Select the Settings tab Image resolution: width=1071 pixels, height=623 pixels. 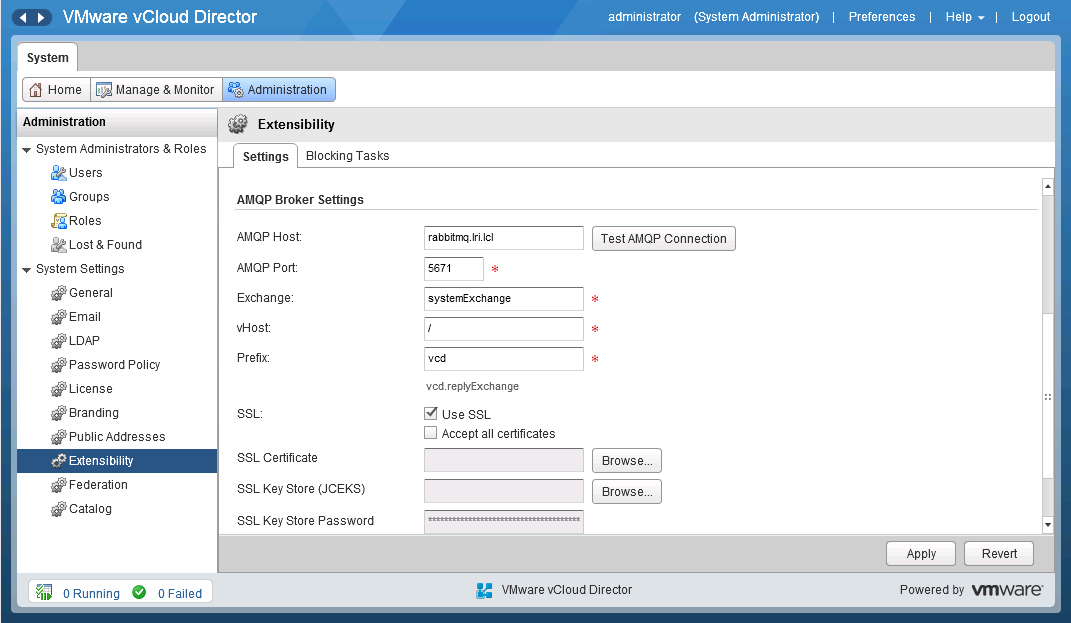(x=266, y=156)
